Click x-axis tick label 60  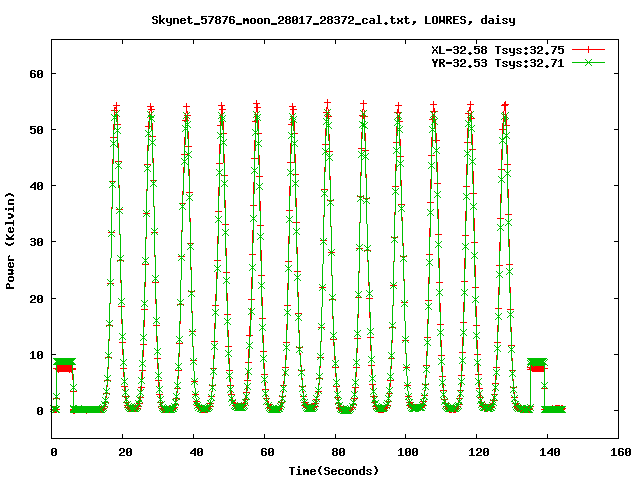pos(267,452)
